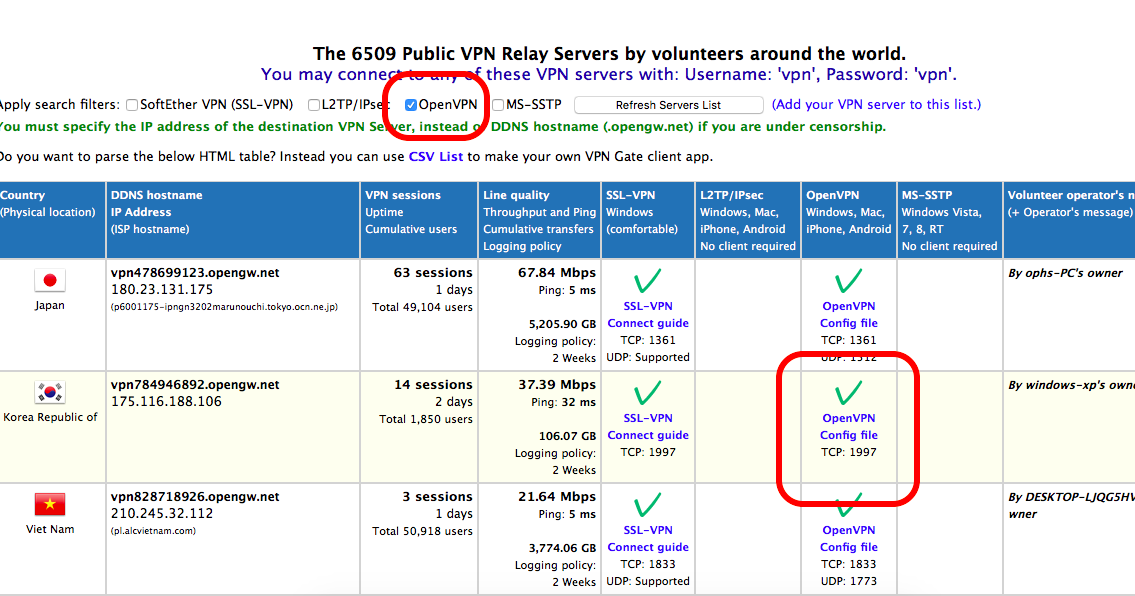Screen dimensions: 1135x596
Task: Click the South Korea flag icon
Action: (x=49, y=394)
